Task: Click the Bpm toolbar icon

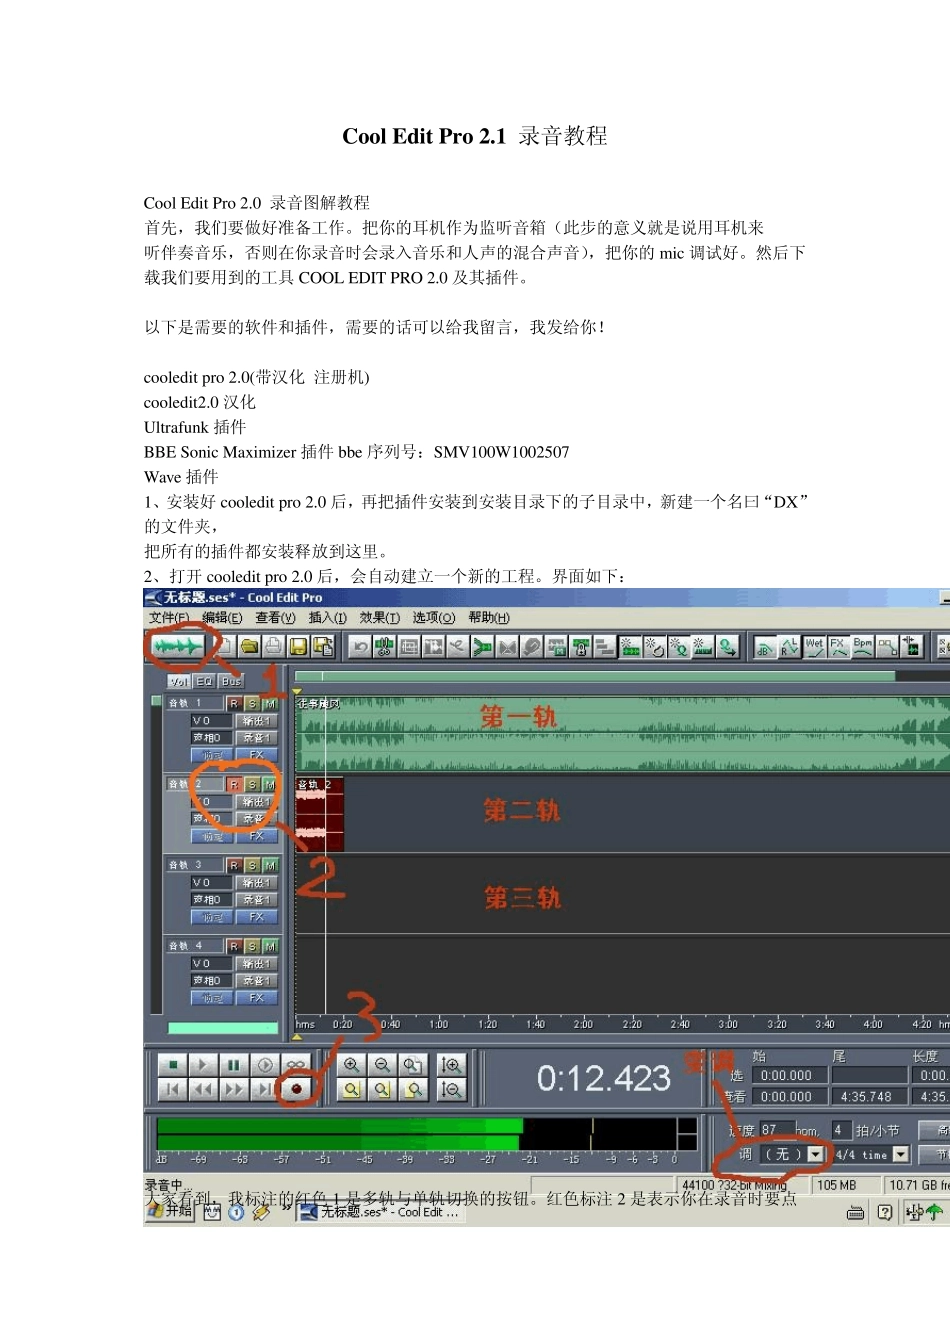Action: pyautogui.click(x=862, y=647)
